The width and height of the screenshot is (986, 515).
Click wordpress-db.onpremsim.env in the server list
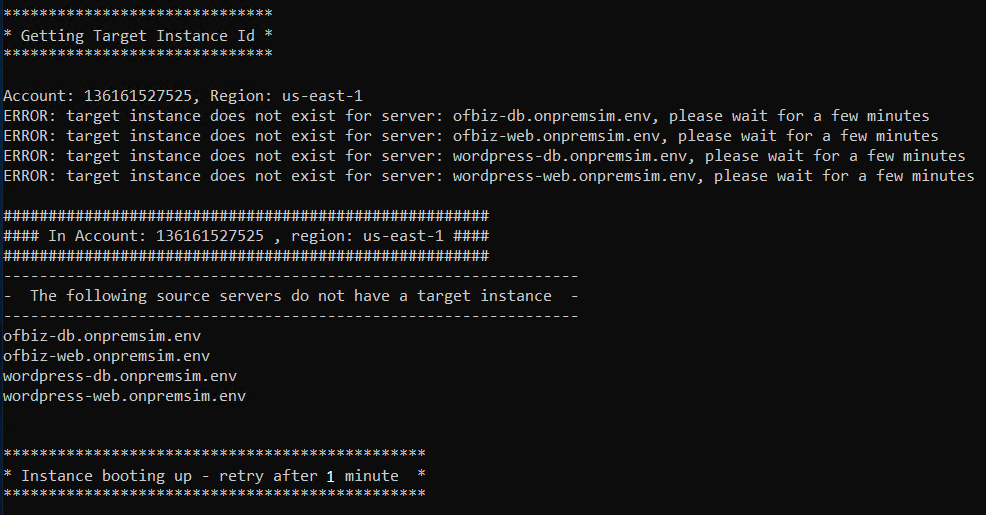(x=120, y=376)
